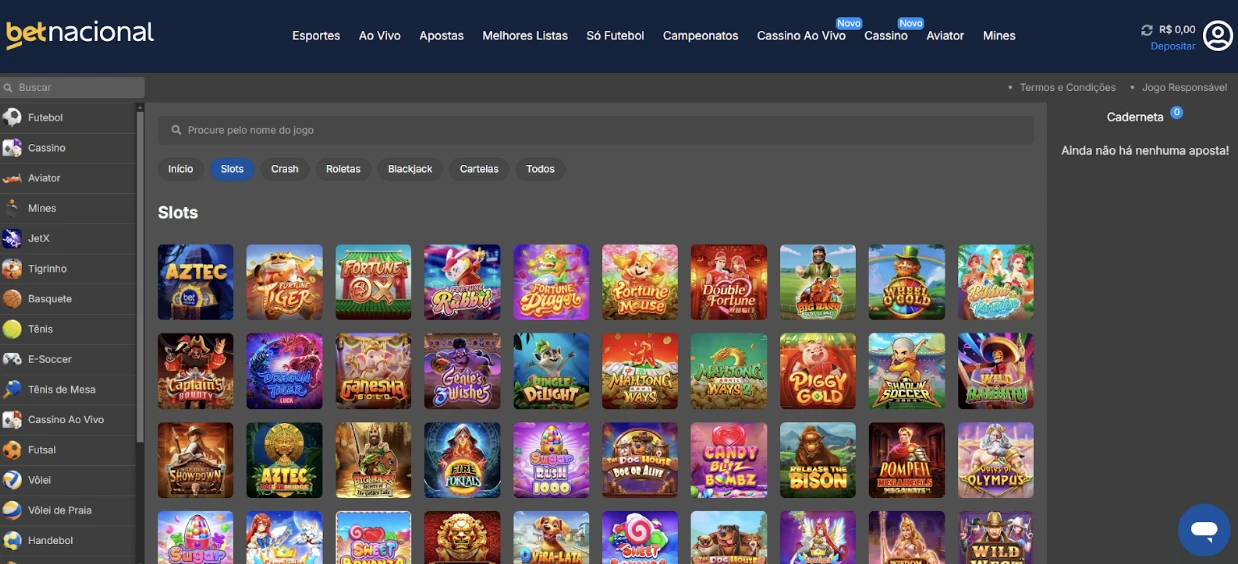The image size is (1238, 564).
Task: Open Aviator in the top navigation
Action: click(945, 36)
